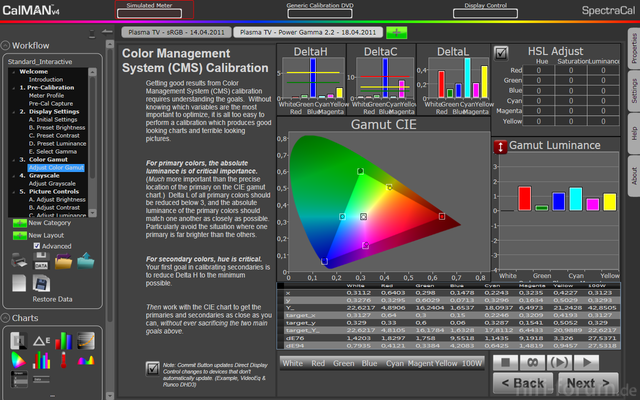The image size is (640, 400).
Task: Click the infinity continuous read button
Action: click(x=532, y=362)
